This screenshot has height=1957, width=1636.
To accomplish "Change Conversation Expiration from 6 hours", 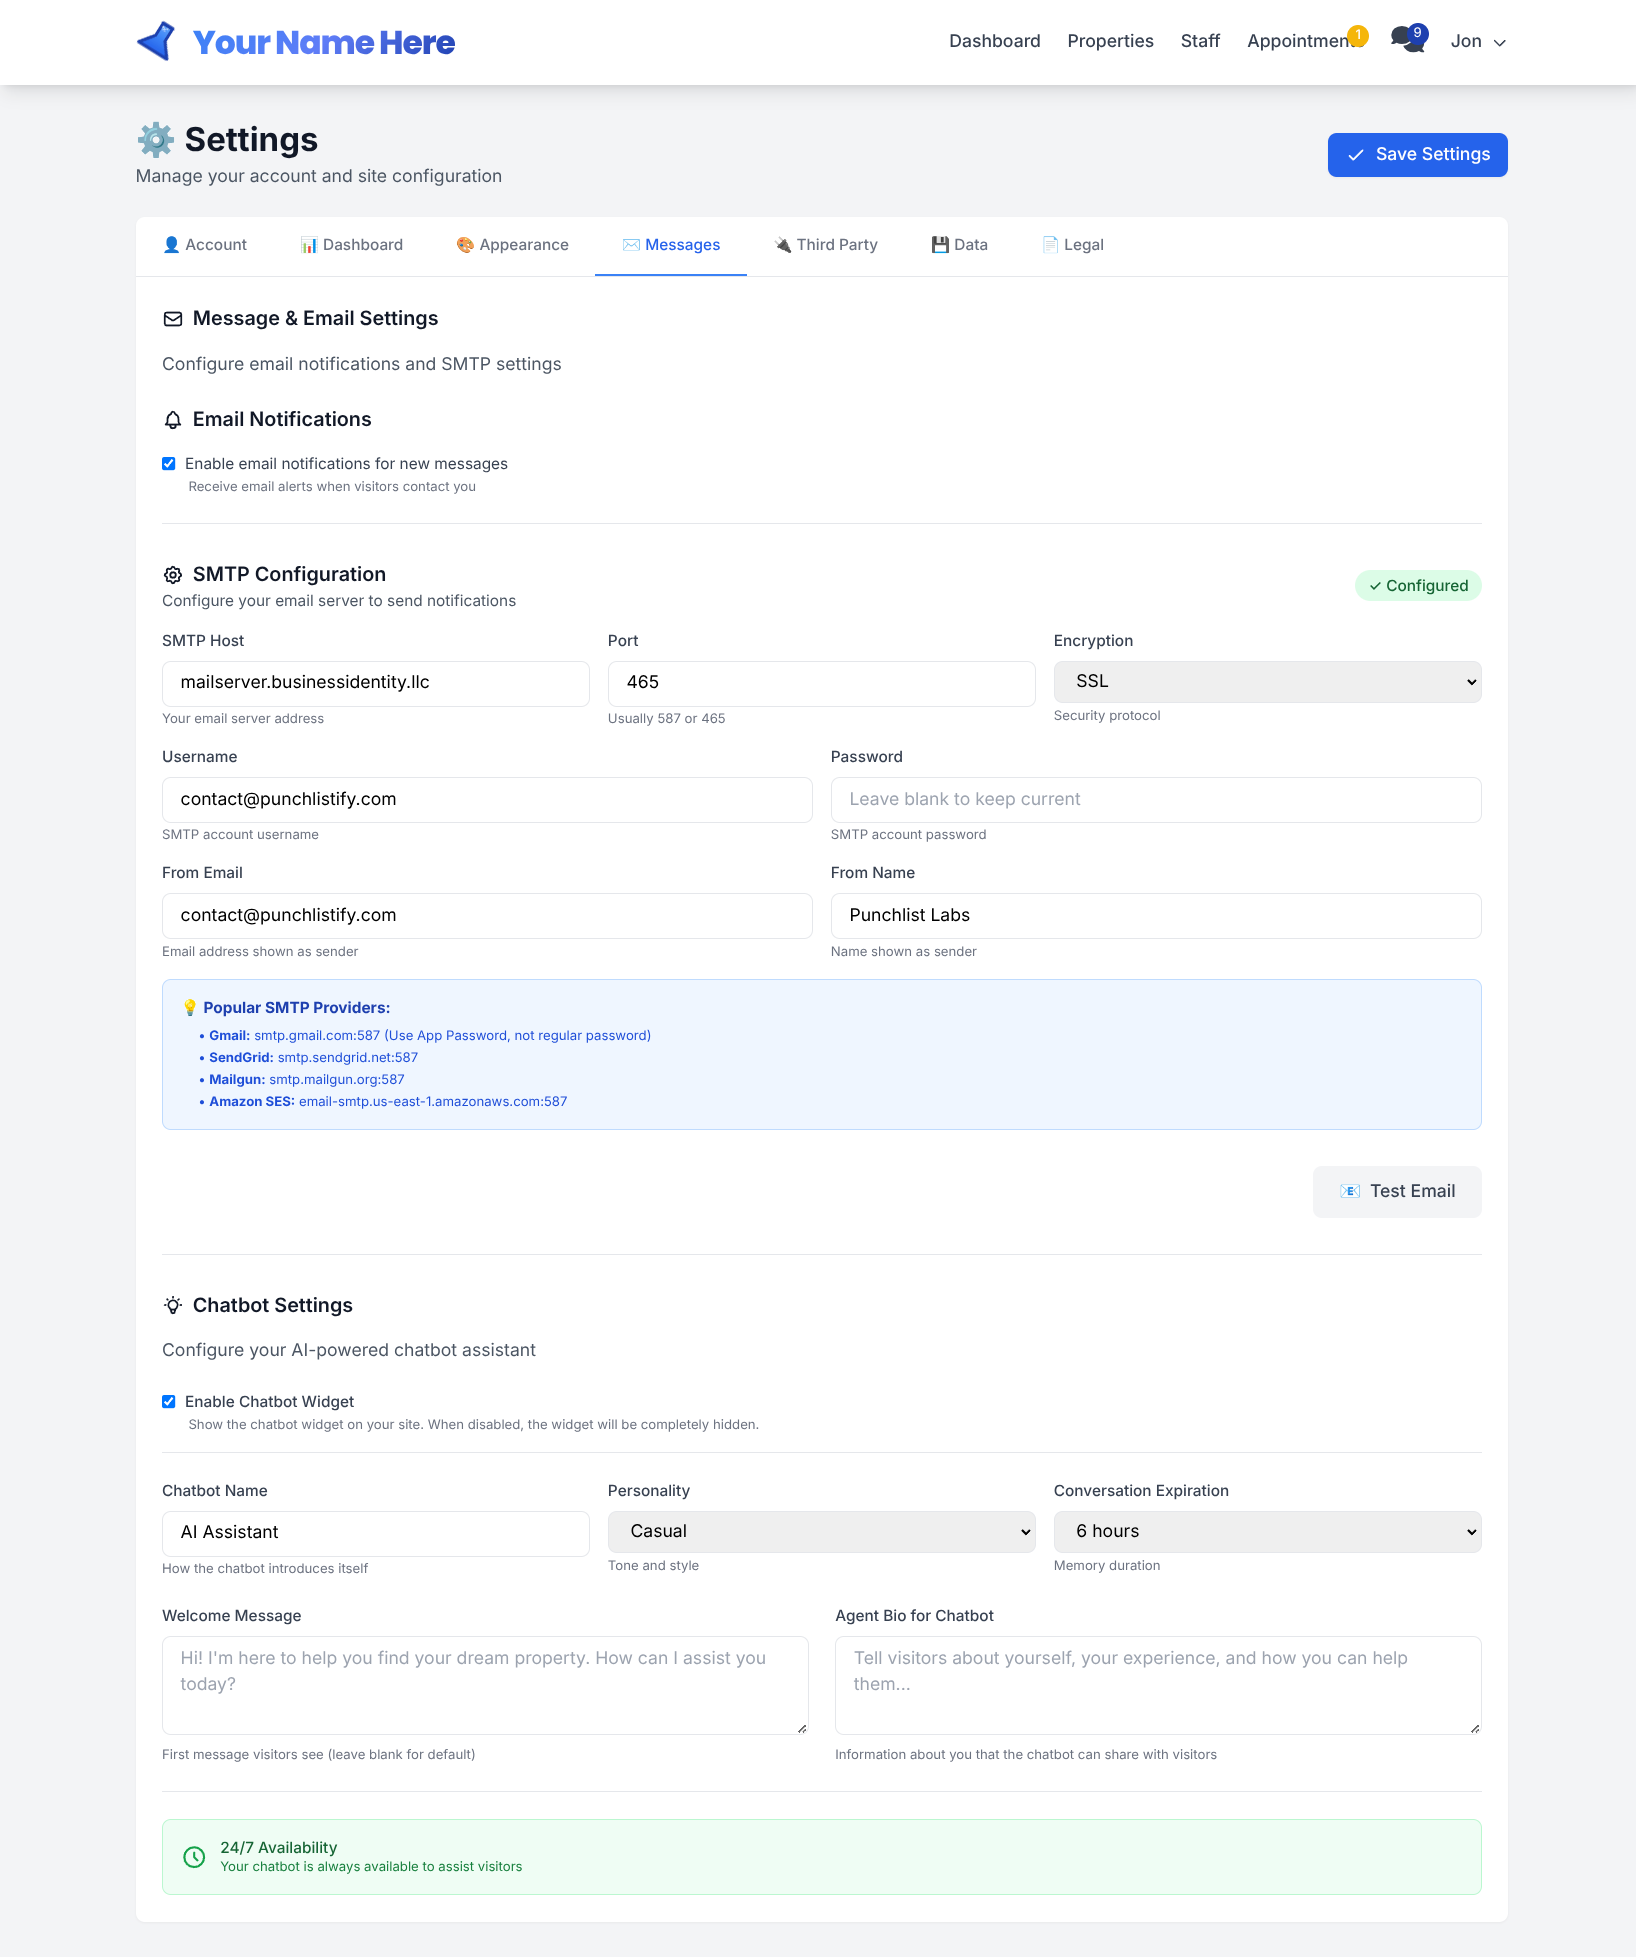I will pos(1266,1531).
